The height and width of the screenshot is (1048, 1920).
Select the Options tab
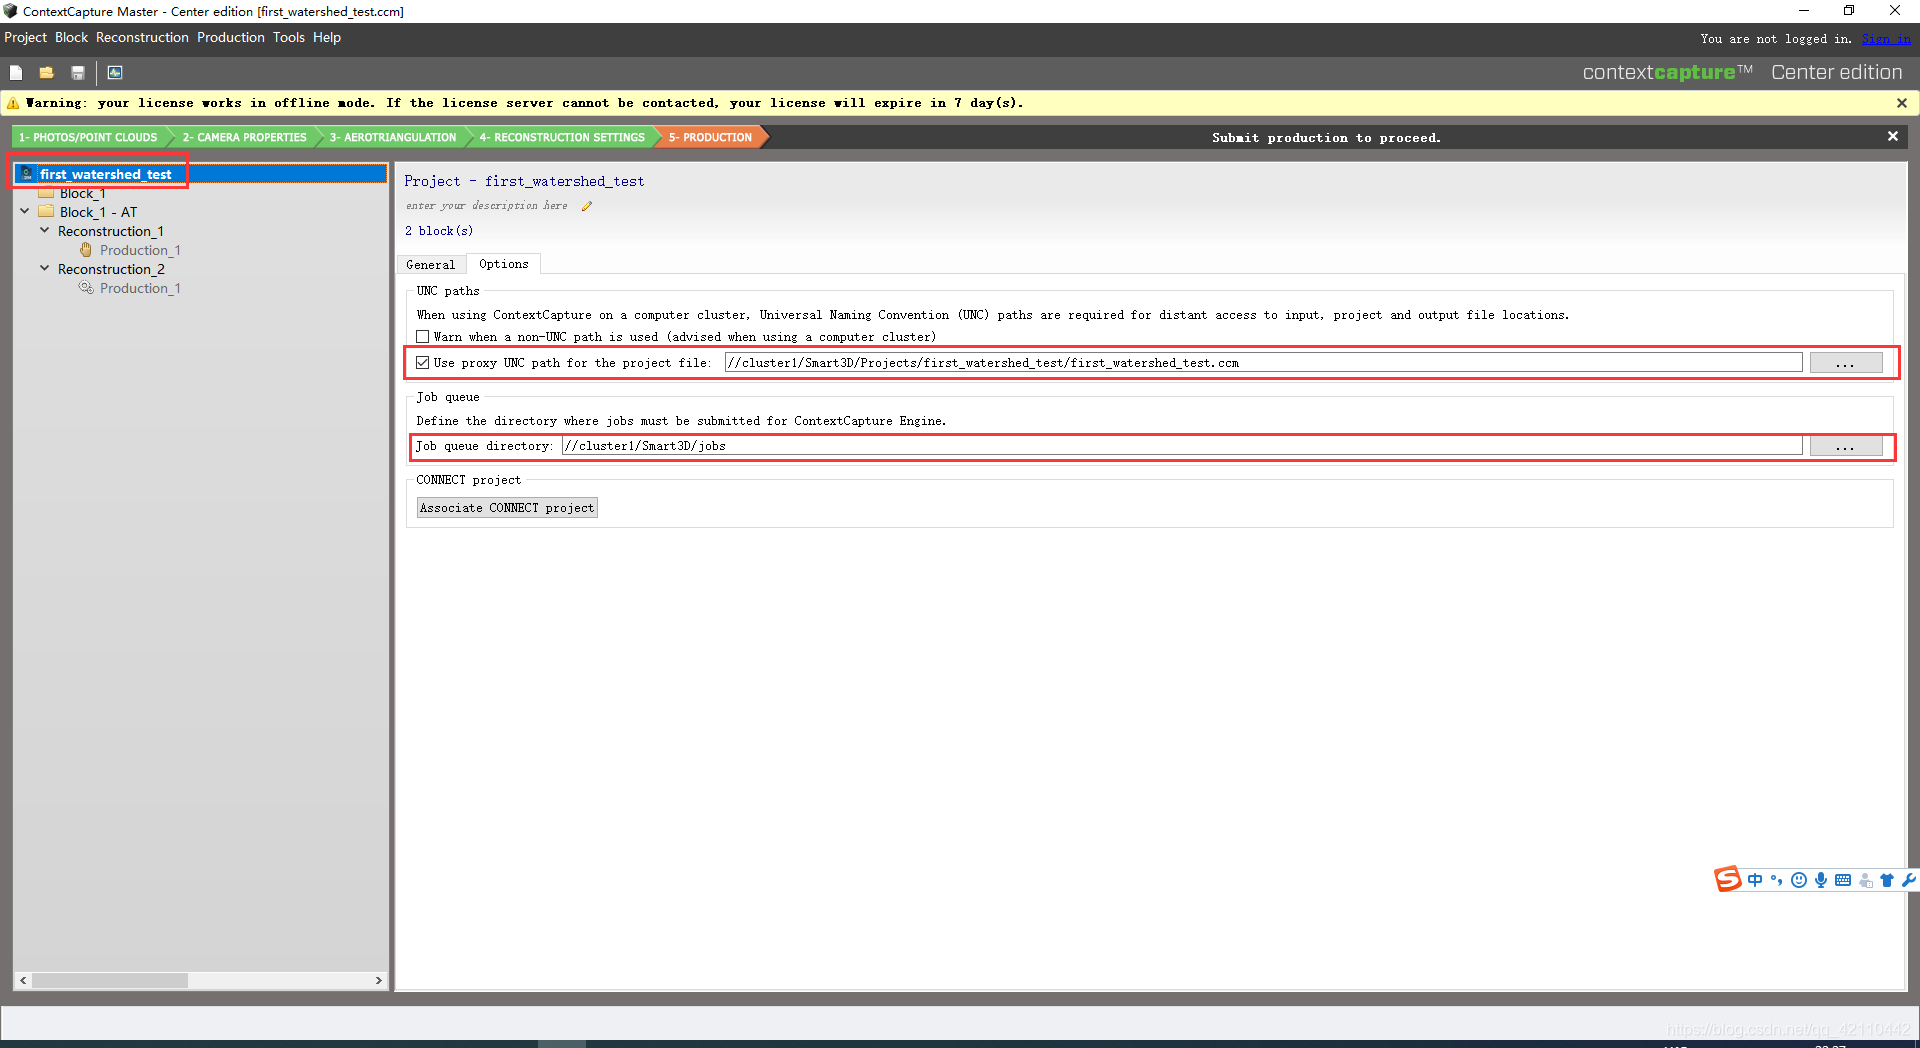[x=503, y=264]
